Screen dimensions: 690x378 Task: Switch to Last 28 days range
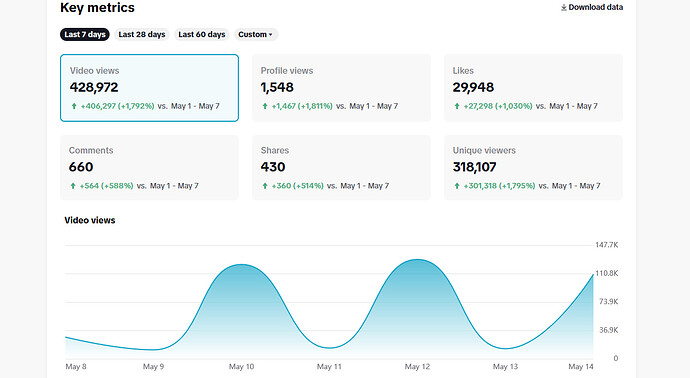tap(142, 34)
